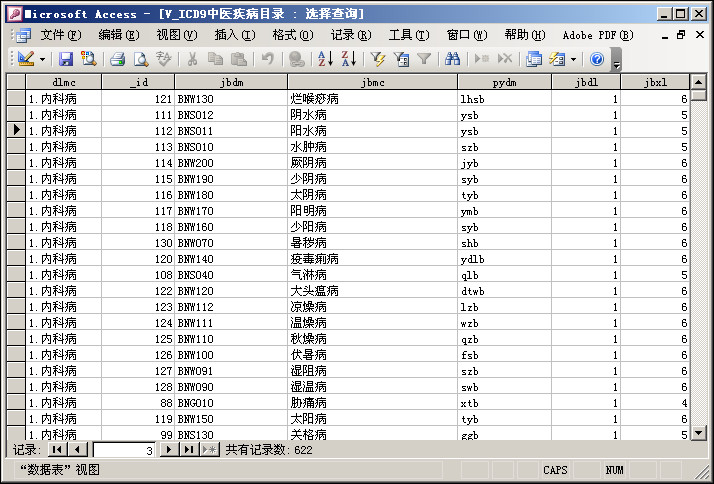Click the select-all box above row selectors
This screenshot has height=484, width=714.
[x=16, y=82]
